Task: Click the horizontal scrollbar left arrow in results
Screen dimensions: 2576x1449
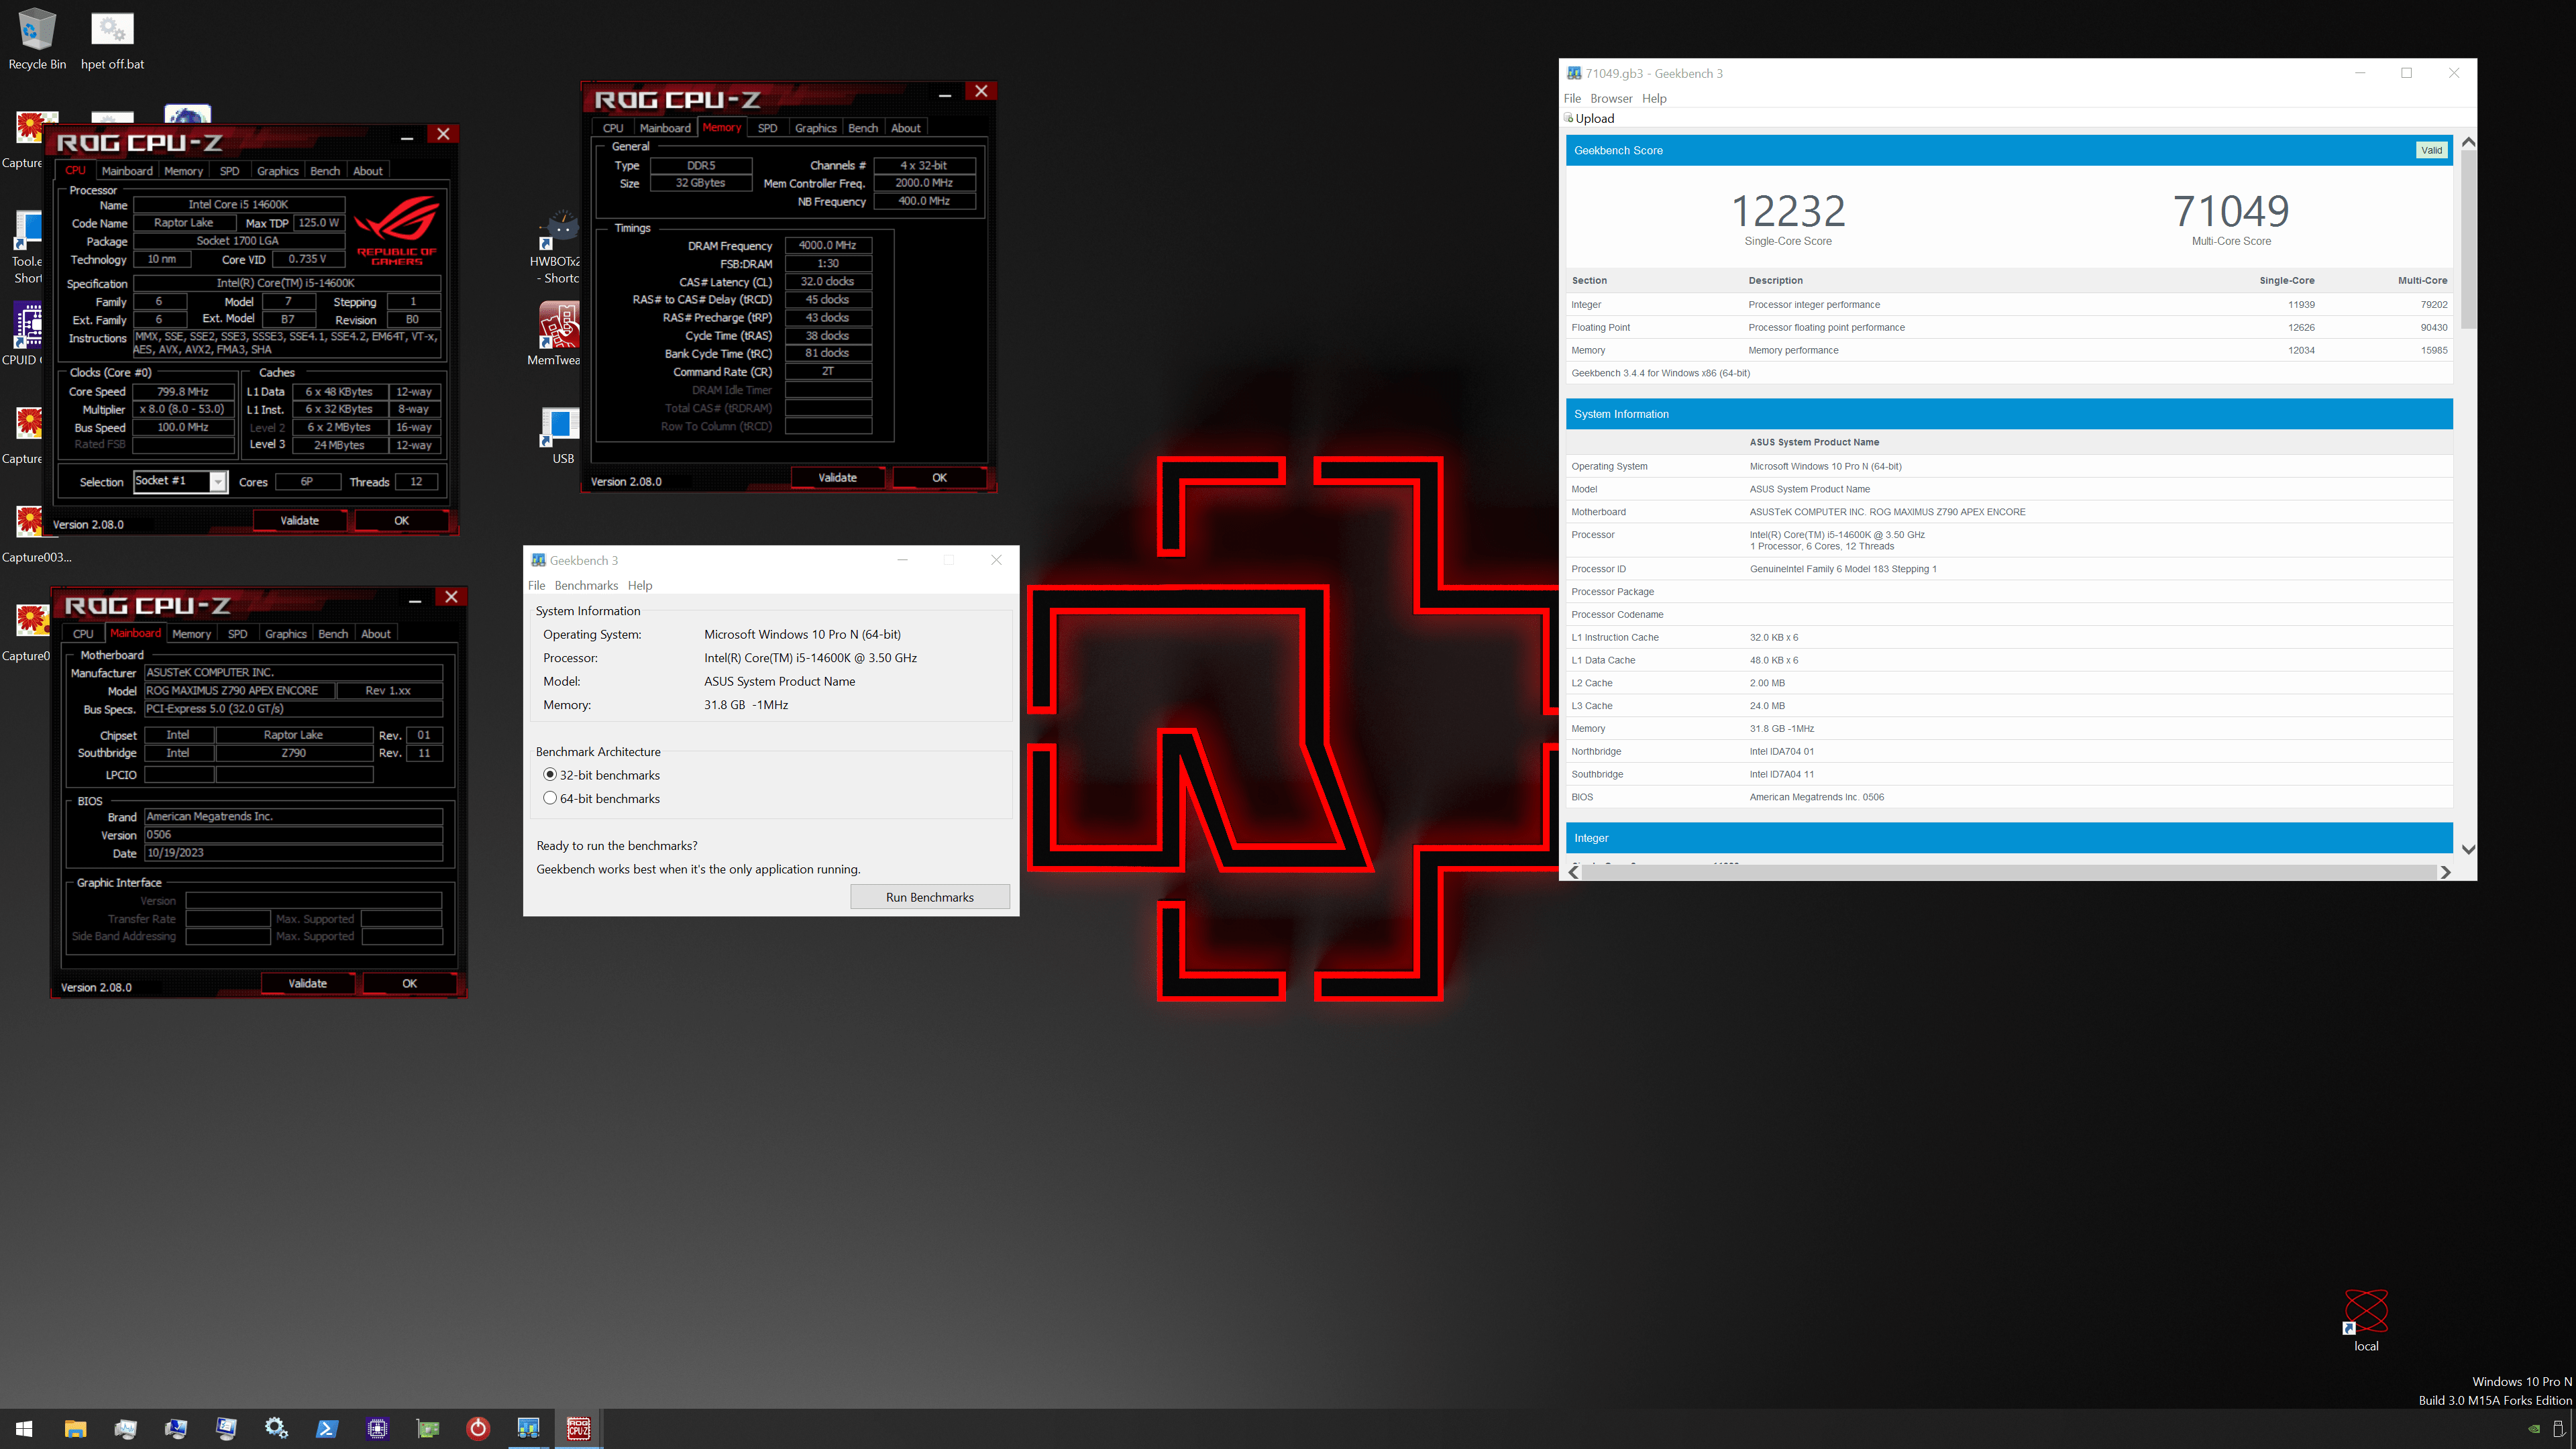Action: pyautogui.click(x=1574, y=872)
